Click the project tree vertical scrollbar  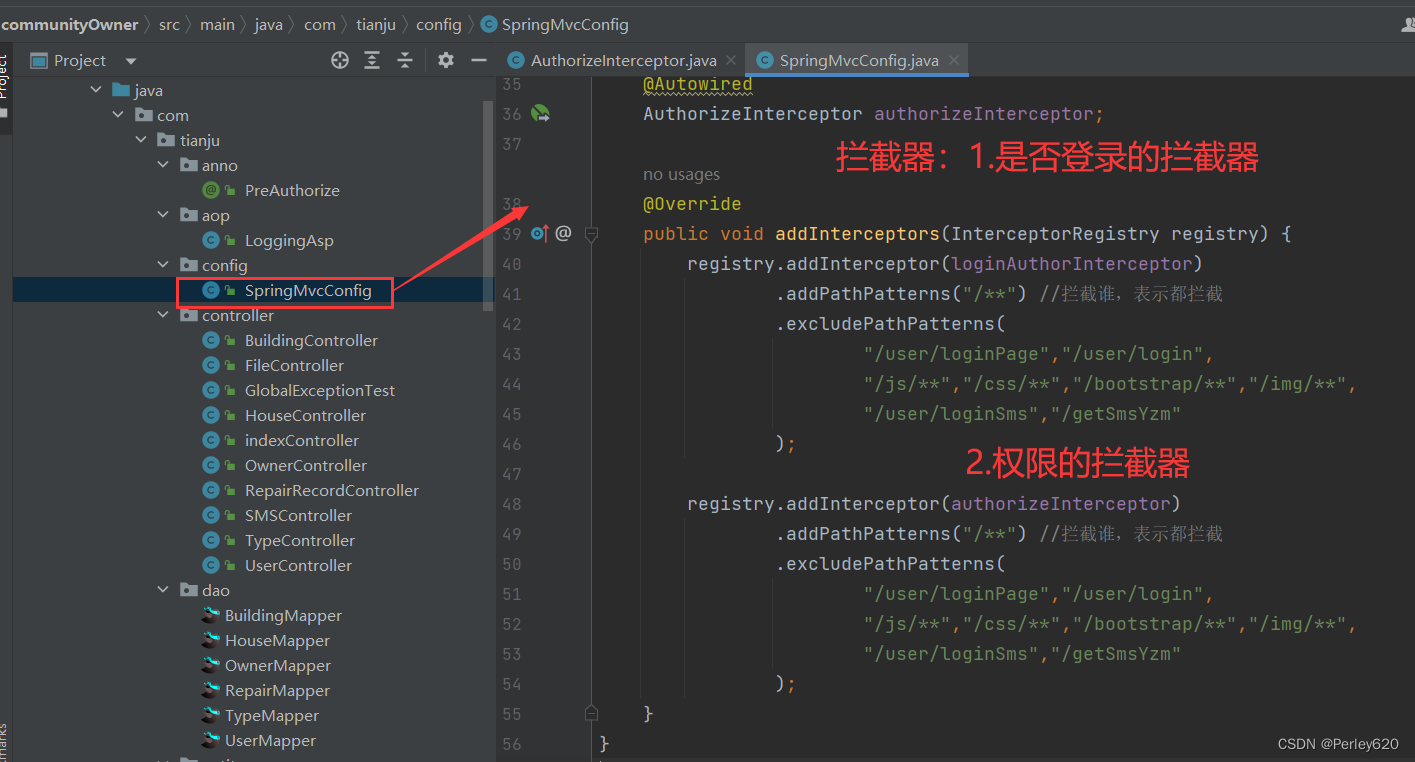(x=489, y=205)
